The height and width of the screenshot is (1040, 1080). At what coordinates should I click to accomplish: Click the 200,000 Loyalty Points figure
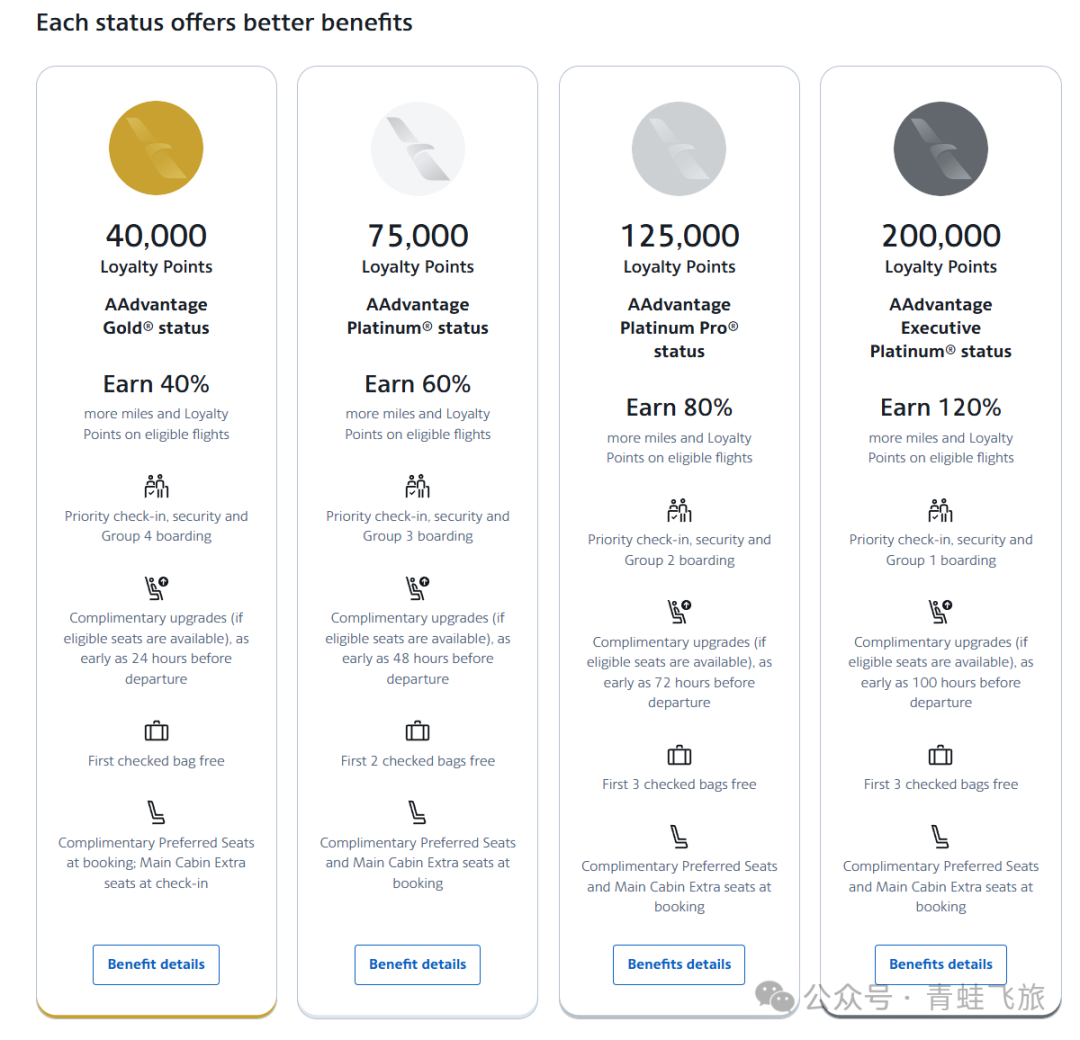coord(941,236)
